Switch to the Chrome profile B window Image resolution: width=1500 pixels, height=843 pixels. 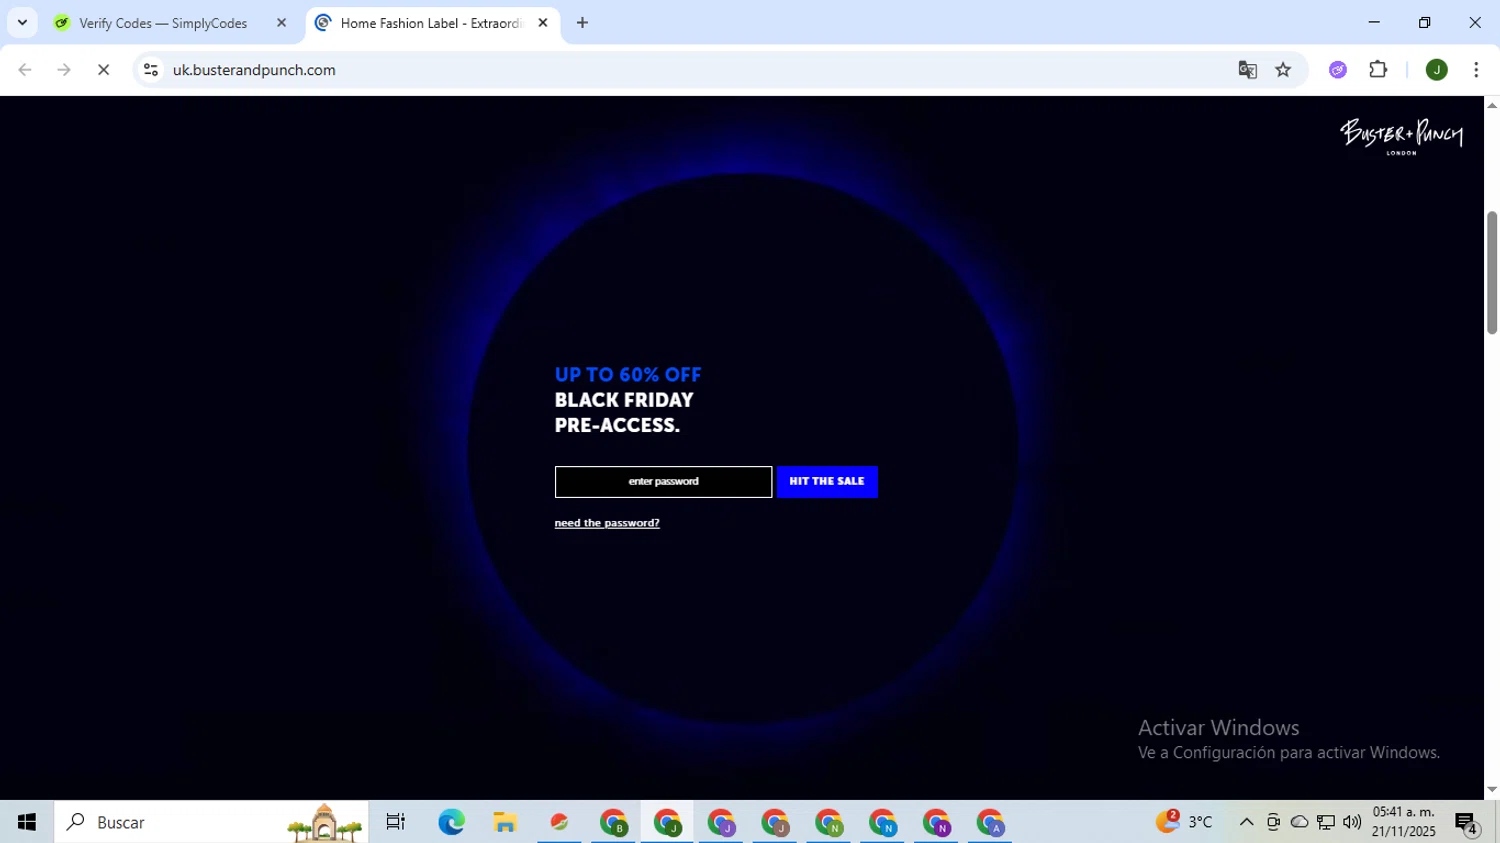[613, 822]
